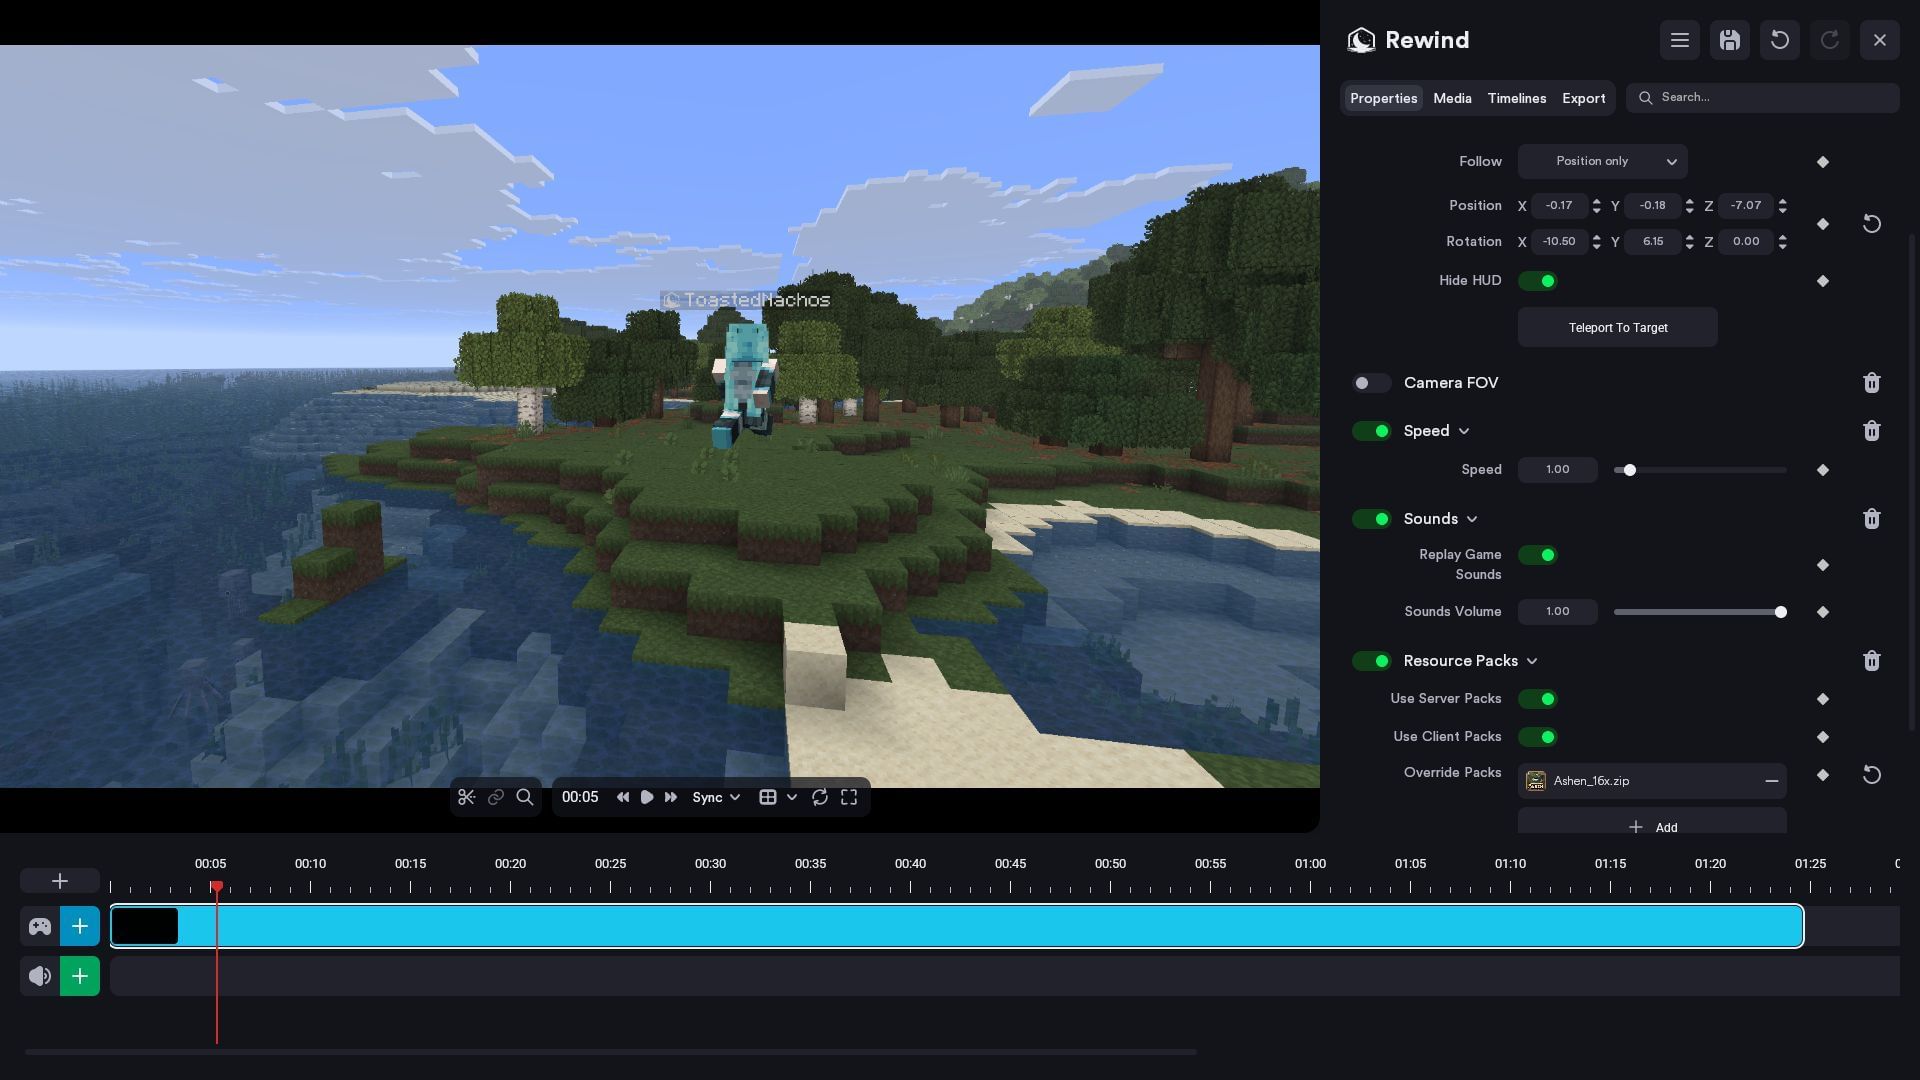Click the grid layout icon in preview toolbar
Screen dimensions: 1920x1080
[768, 797]
